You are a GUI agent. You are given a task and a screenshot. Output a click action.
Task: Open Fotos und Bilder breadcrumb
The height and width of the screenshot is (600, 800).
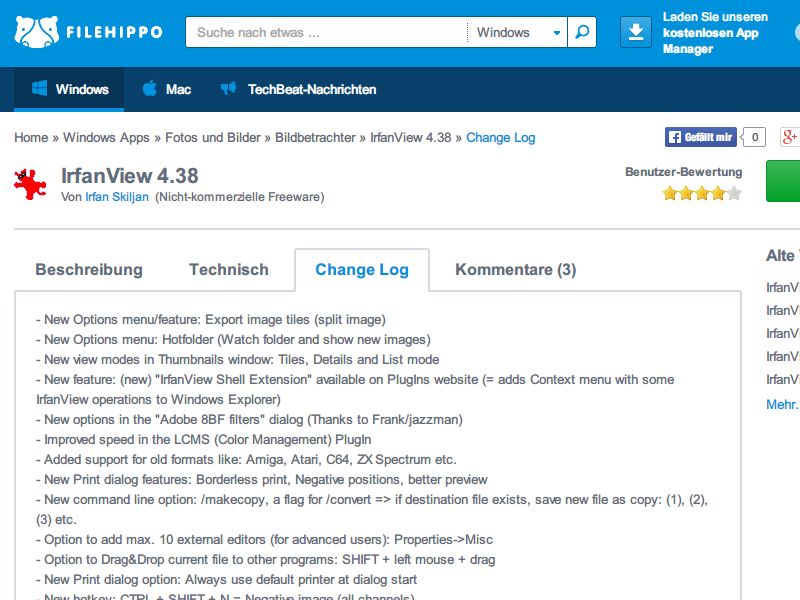[213, 138]
